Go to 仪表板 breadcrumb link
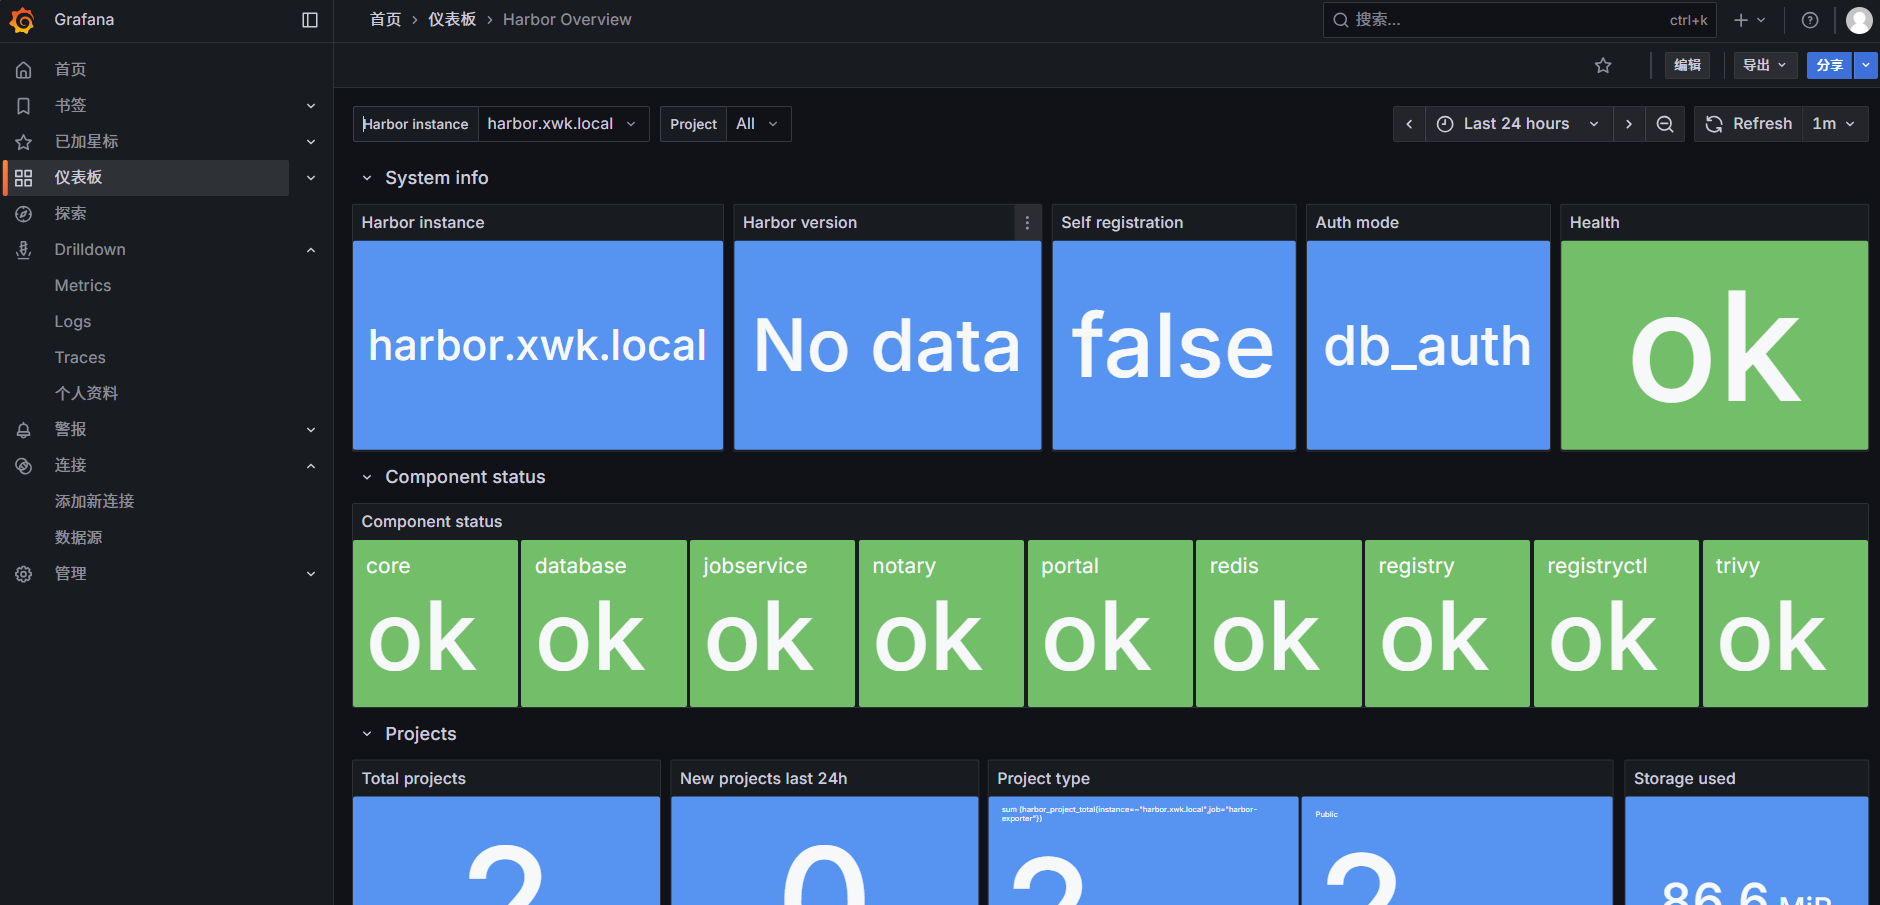 pyautogui.click(x=452, y=20)
